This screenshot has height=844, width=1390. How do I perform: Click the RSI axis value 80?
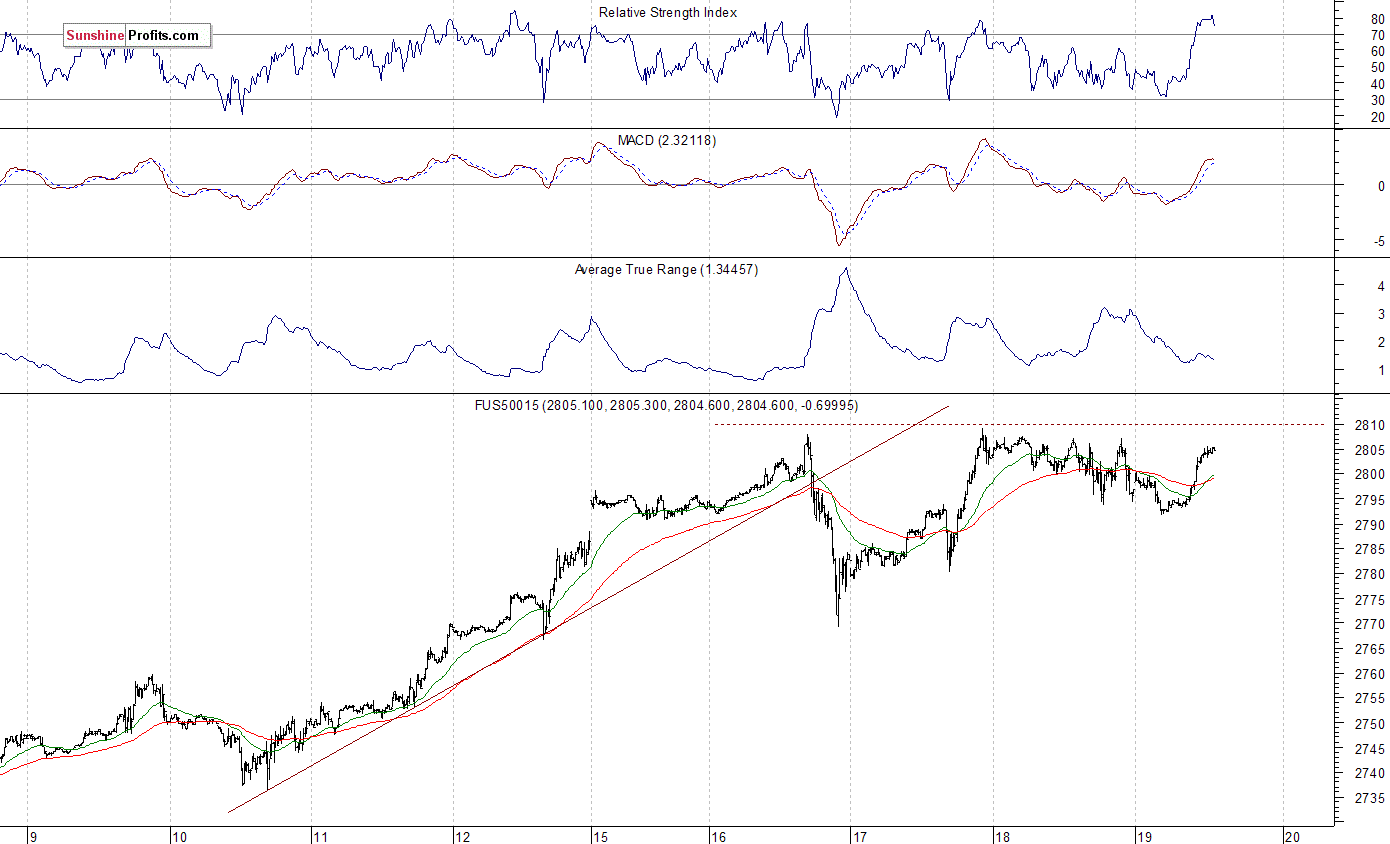click(1378, 19)
